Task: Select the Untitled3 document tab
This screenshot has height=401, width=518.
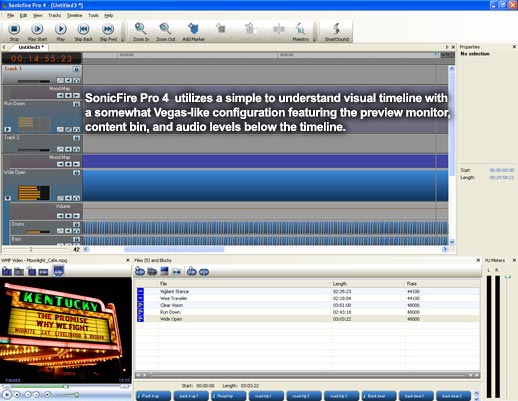Action: (x=31, y=47)
